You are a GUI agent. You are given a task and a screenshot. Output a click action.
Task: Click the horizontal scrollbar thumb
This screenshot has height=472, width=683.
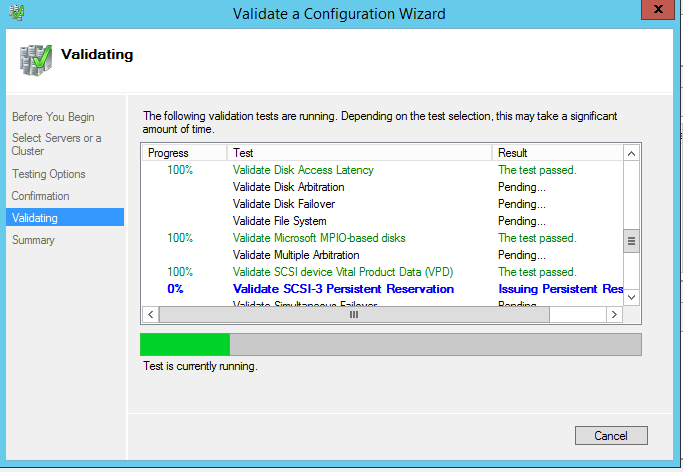pyautogui.click(x=352, y=314)
